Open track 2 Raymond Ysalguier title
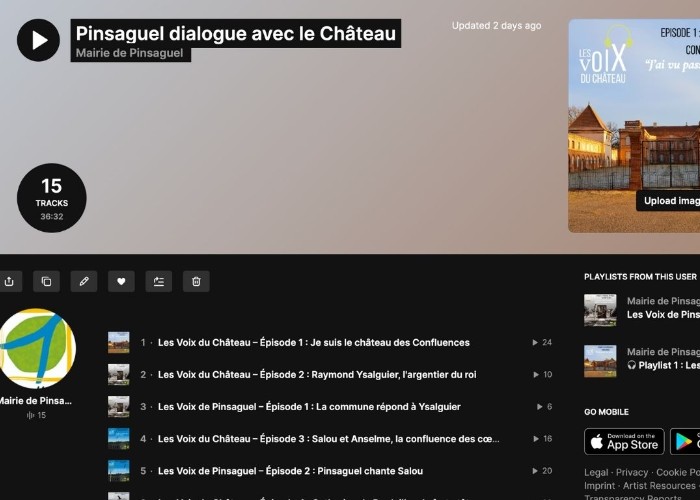 tap(317, 375)
